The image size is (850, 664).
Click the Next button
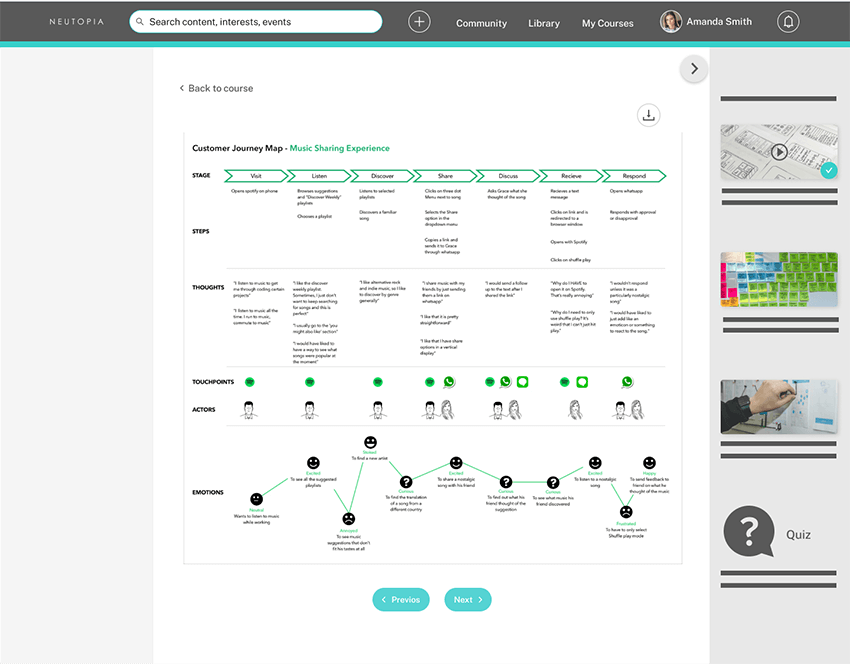coord(467,599)
